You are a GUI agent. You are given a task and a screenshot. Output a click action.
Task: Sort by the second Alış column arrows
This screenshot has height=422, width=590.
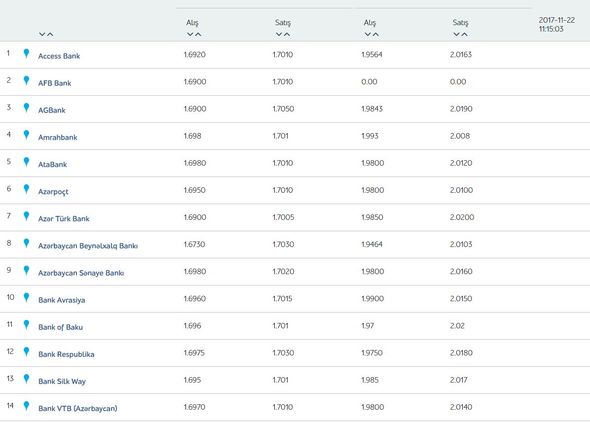372,34
